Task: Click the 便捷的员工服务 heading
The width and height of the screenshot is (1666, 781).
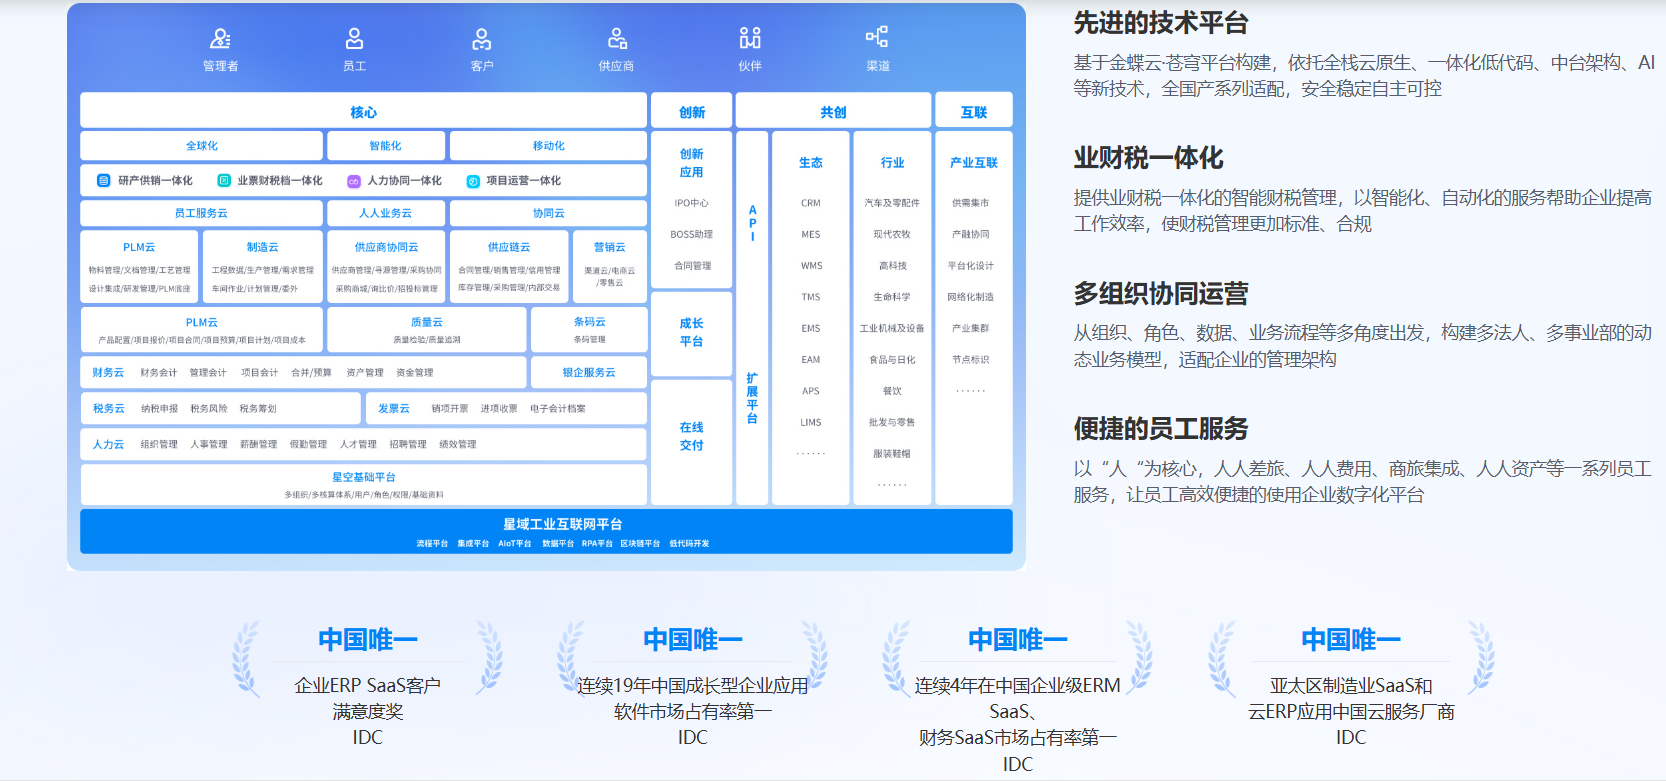Action: click(x=1160, y=429)
